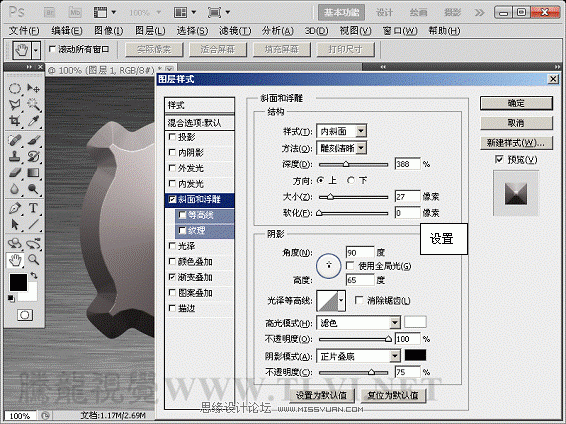The image size is (566, 424).
Task: Select the Polygonal Lasso tool
Action: tap(14, 105)
